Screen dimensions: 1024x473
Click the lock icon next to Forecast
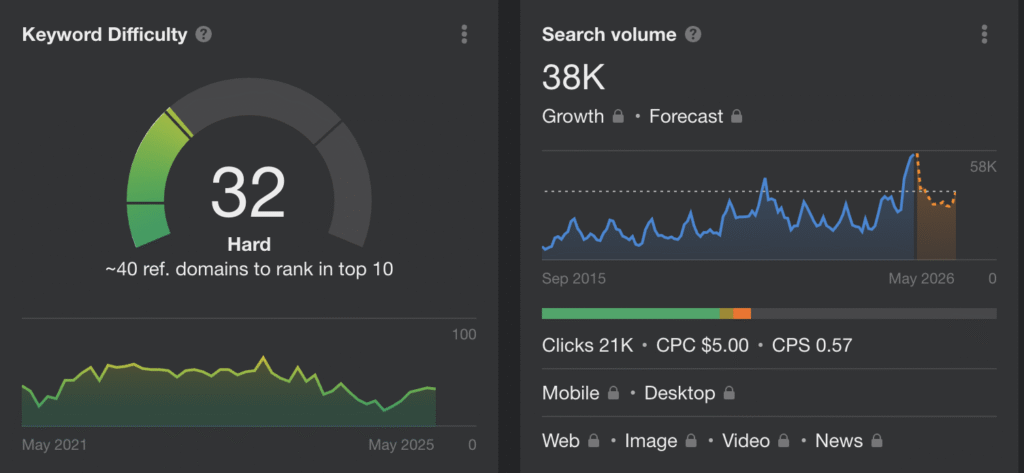[737, 116]
